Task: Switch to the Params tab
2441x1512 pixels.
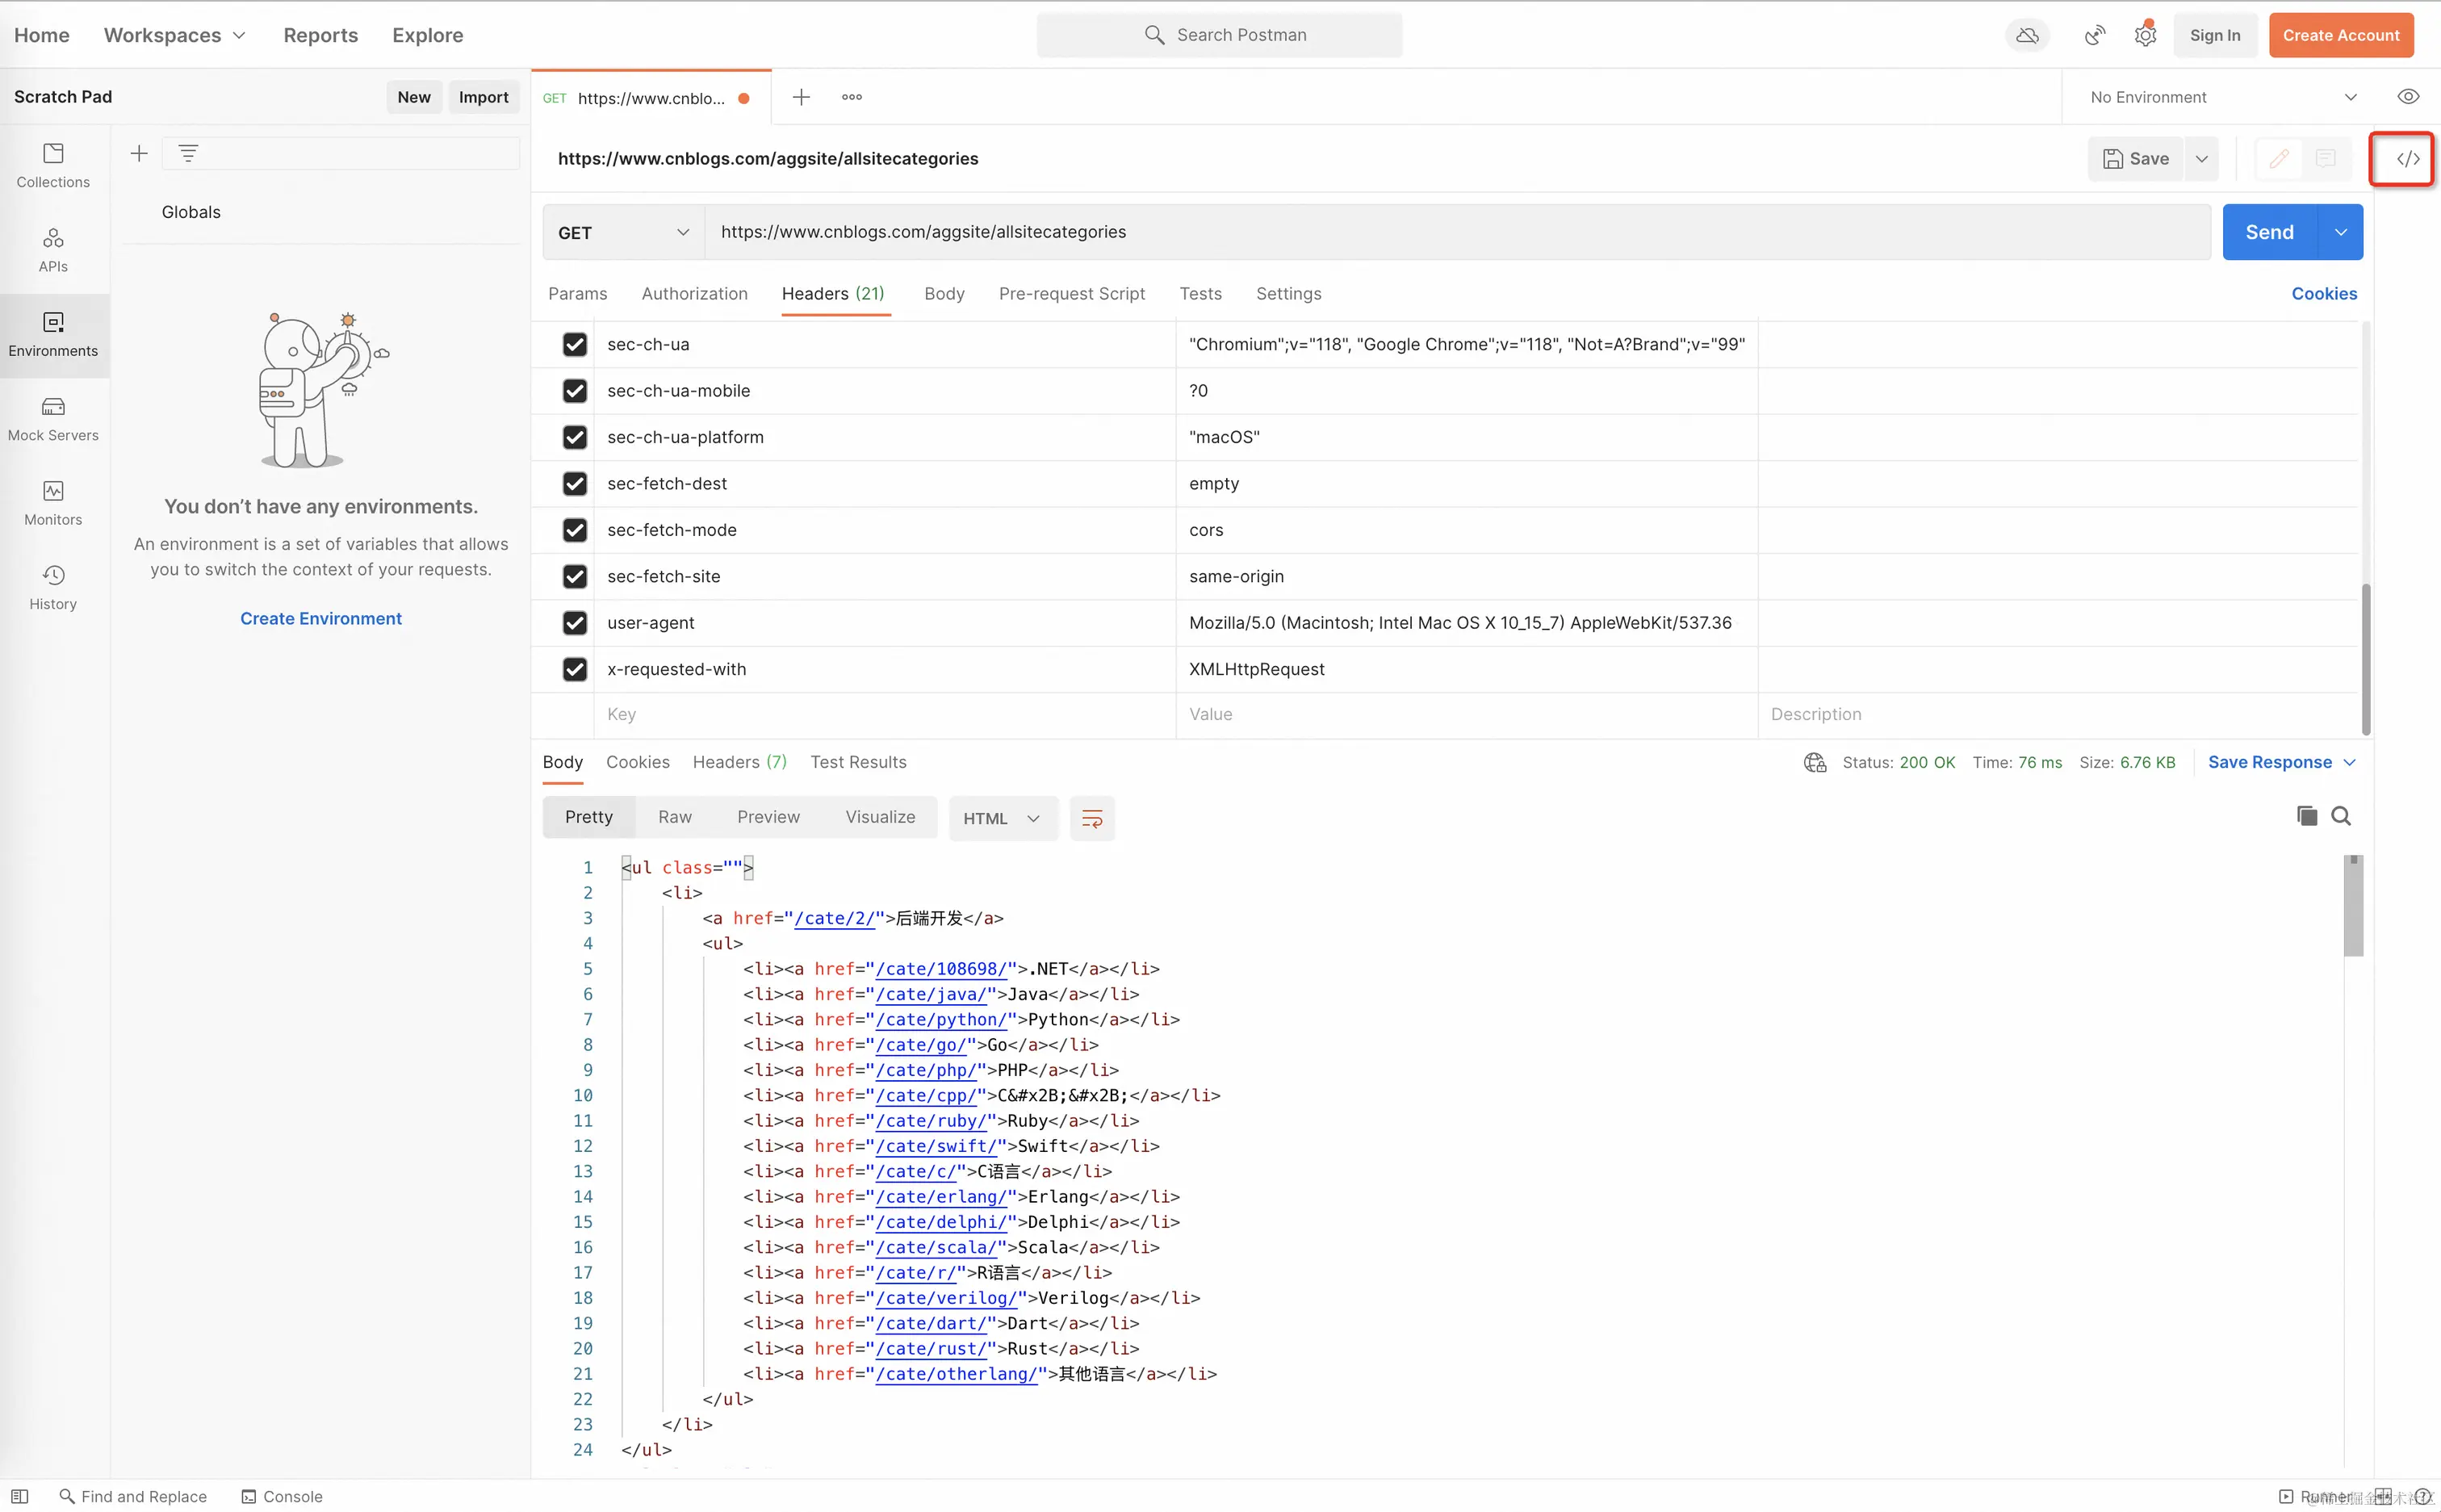Action: coord(577,293)
